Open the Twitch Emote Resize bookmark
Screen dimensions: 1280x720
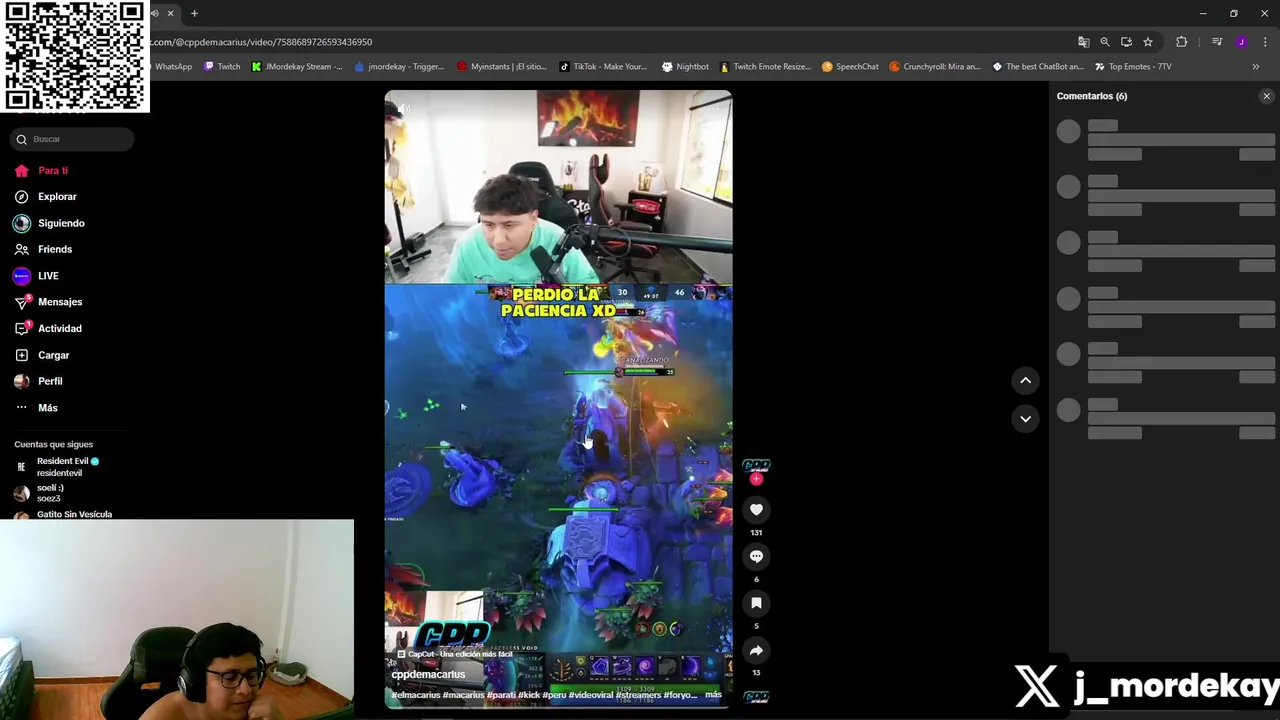[765, 67]
